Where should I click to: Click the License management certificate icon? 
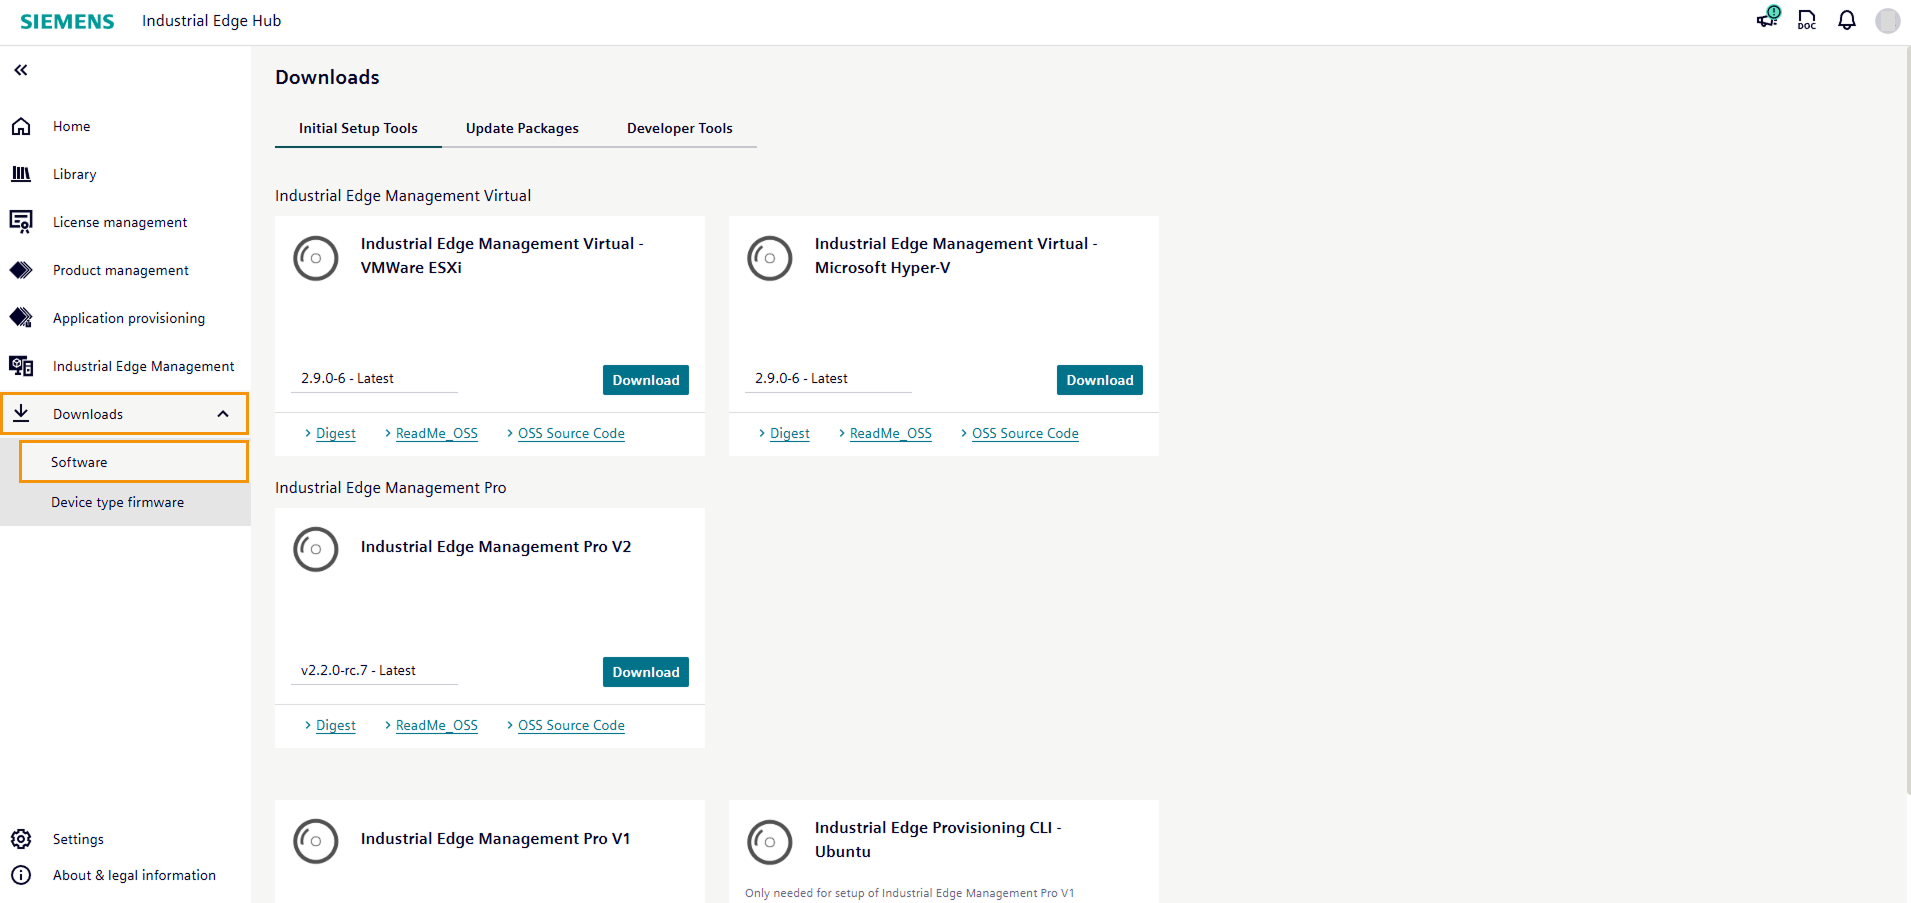(21, 222)
